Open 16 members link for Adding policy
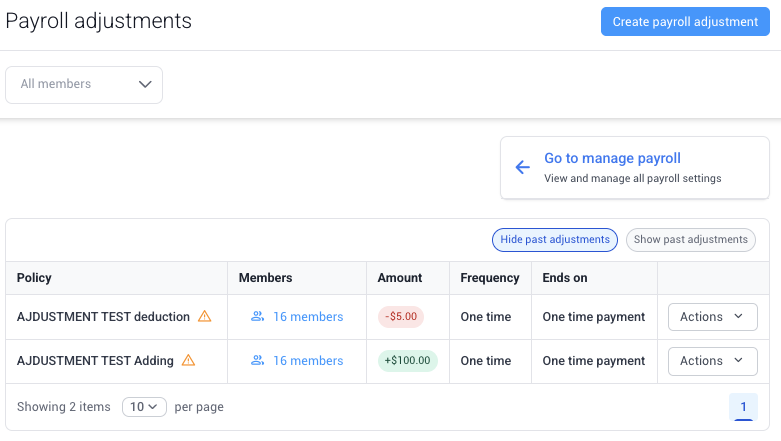 click(308, 360)
